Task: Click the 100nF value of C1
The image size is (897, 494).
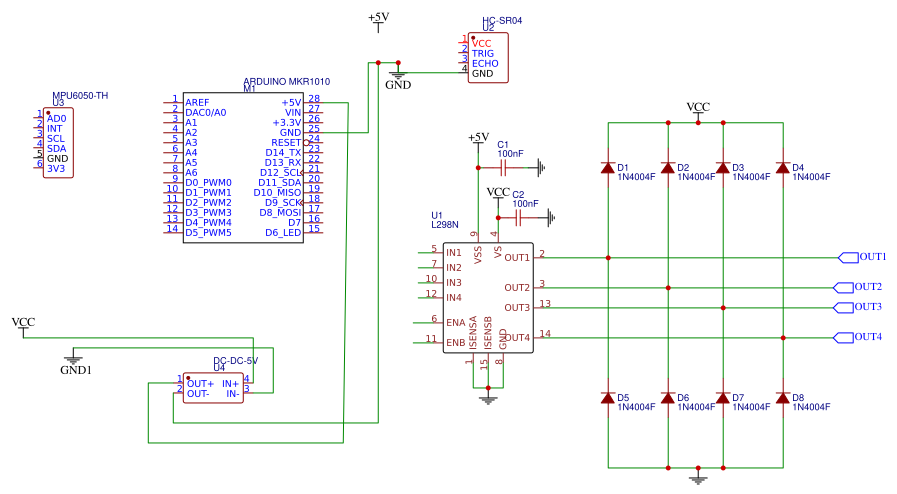Action: coord(510,153)
